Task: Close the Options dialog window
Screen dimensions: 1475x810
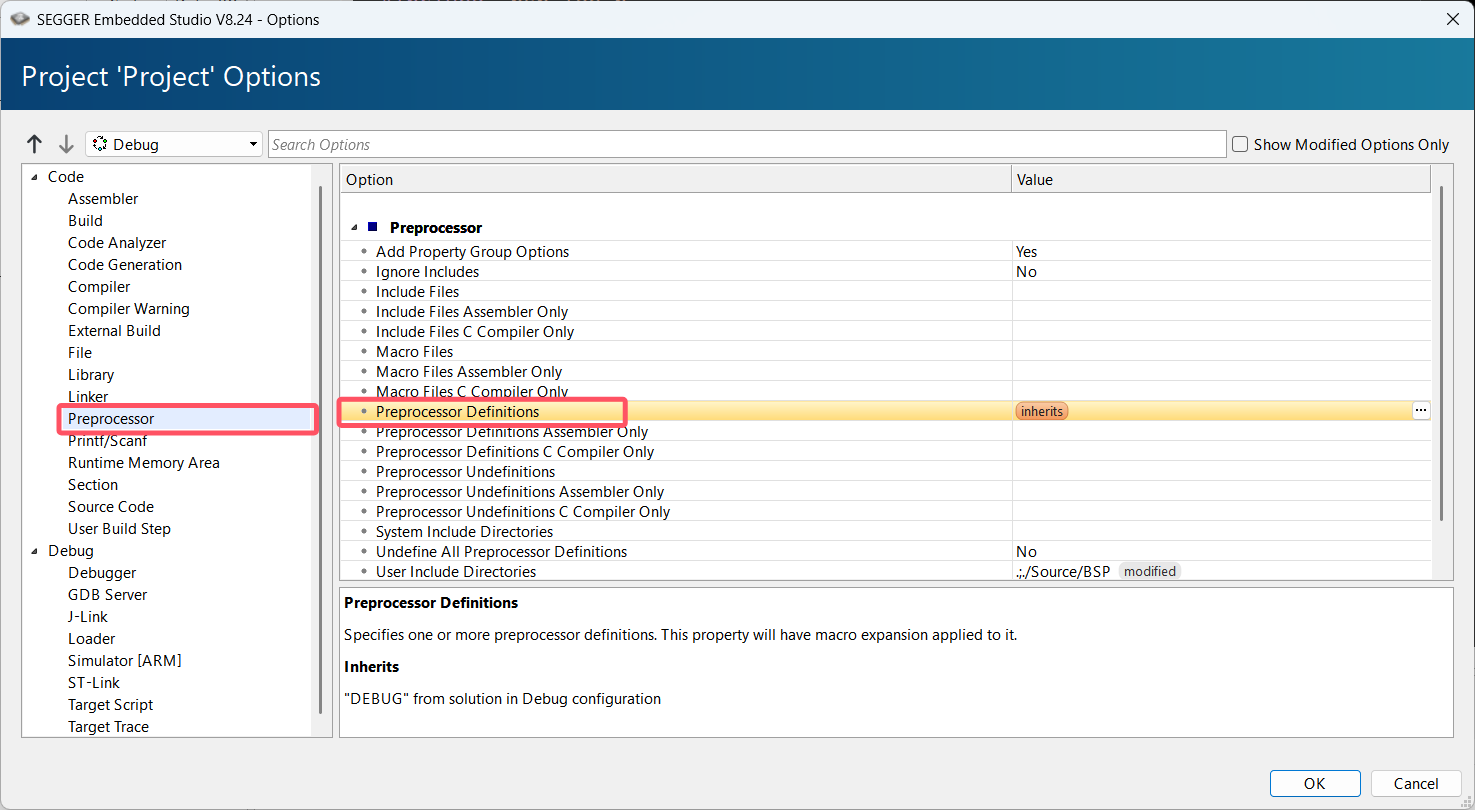Action: coord(1452,19)
